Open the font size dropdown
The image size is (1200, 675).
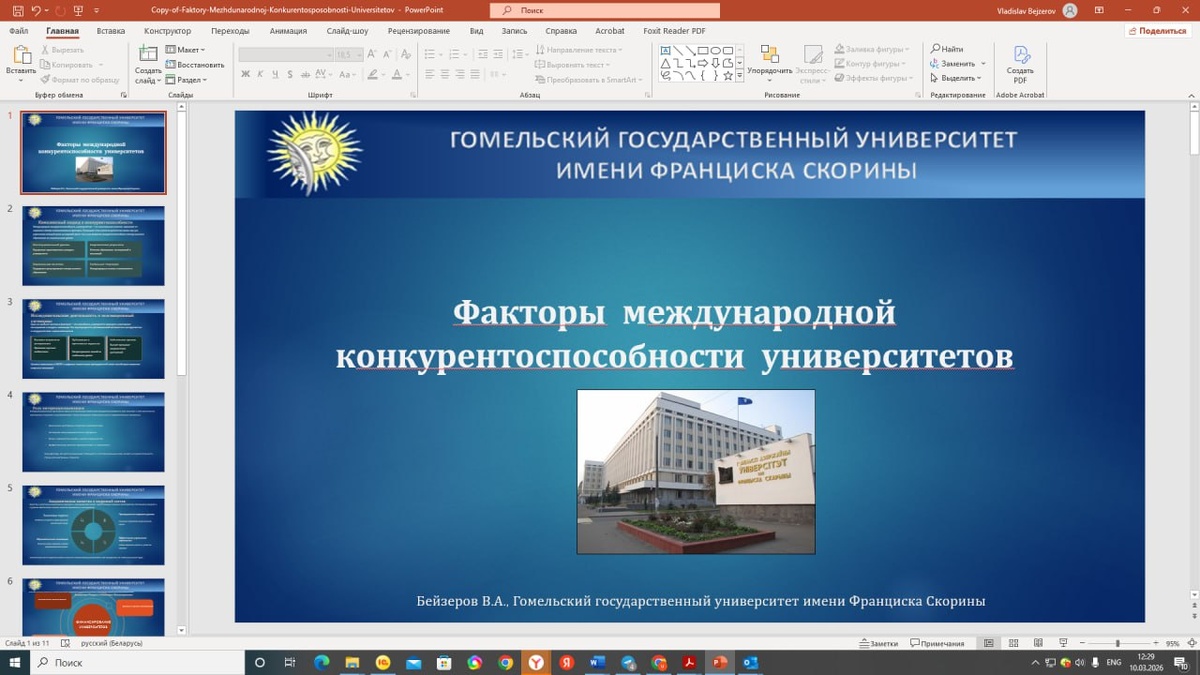pos(359,54)
